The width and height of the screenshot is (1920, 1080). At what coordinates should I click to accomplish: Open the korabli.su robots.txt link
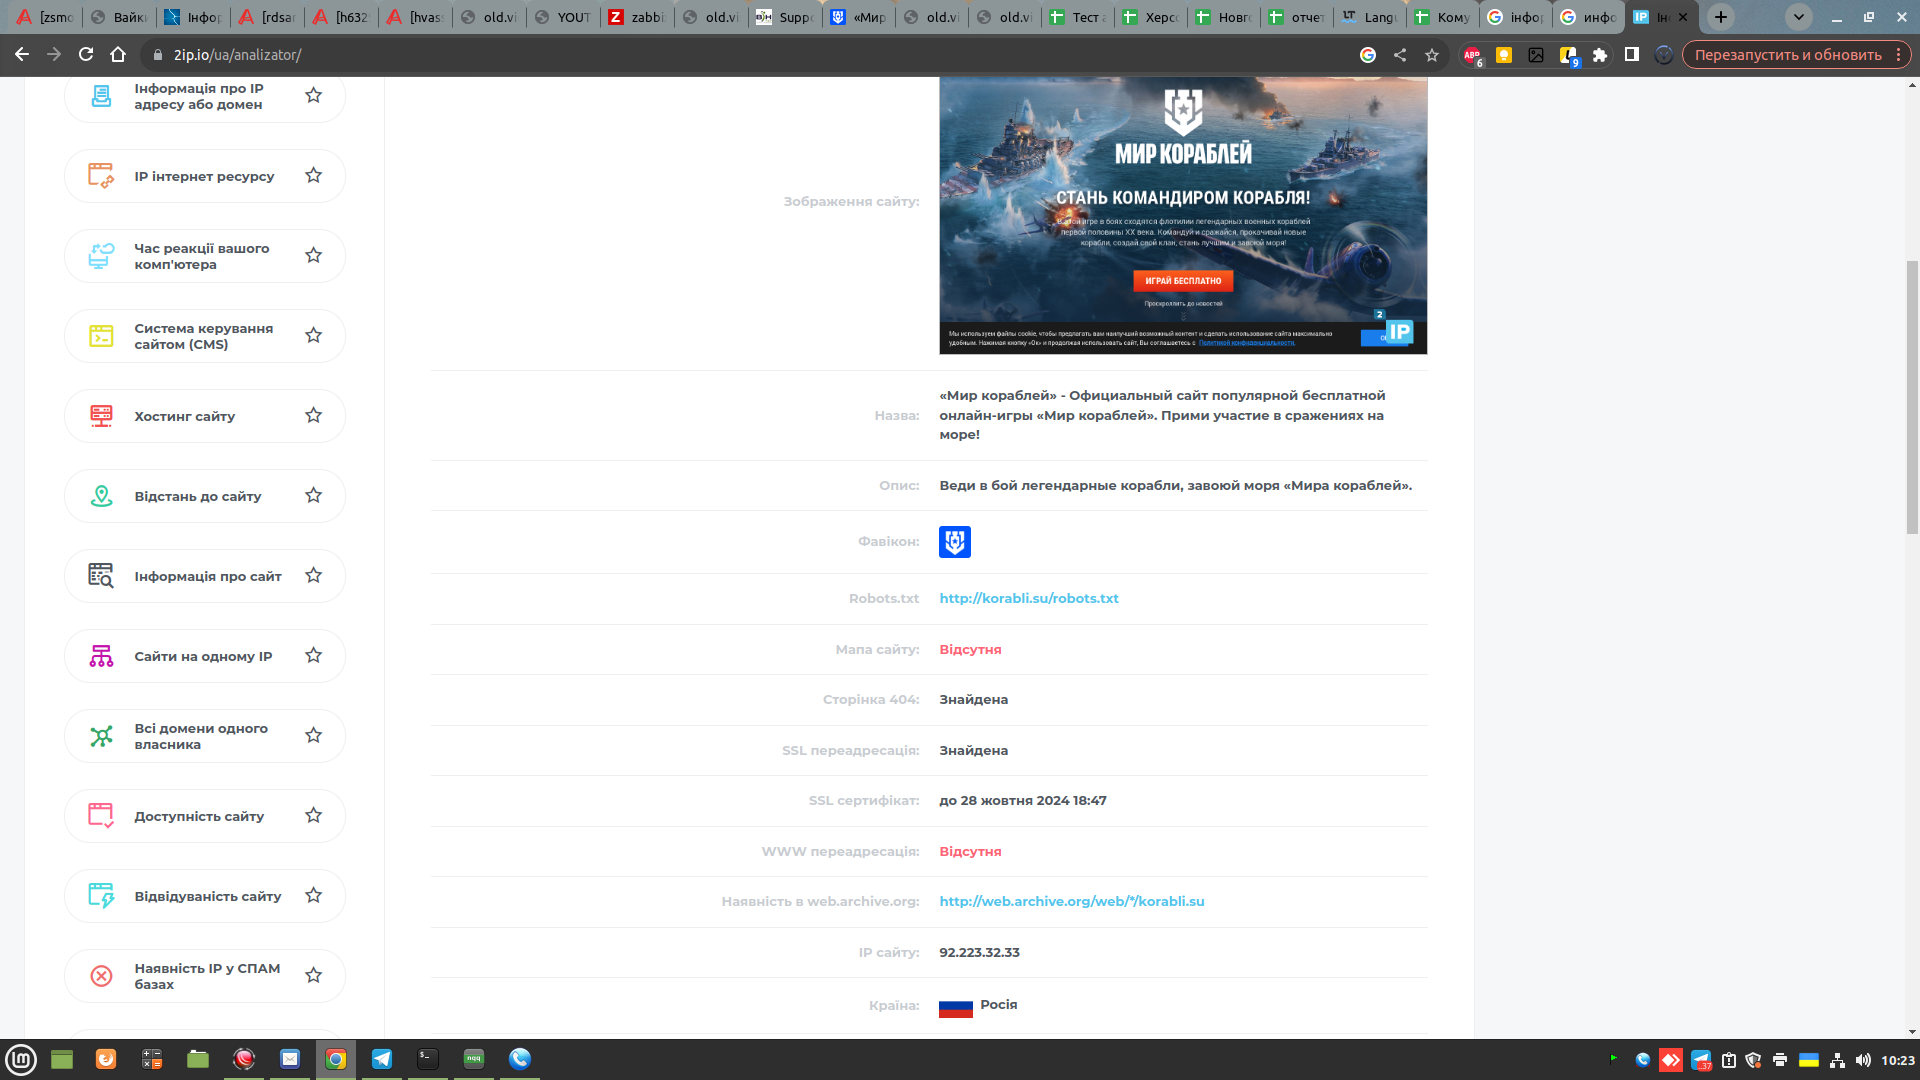pyautogui.click(x=1029, y=599)
